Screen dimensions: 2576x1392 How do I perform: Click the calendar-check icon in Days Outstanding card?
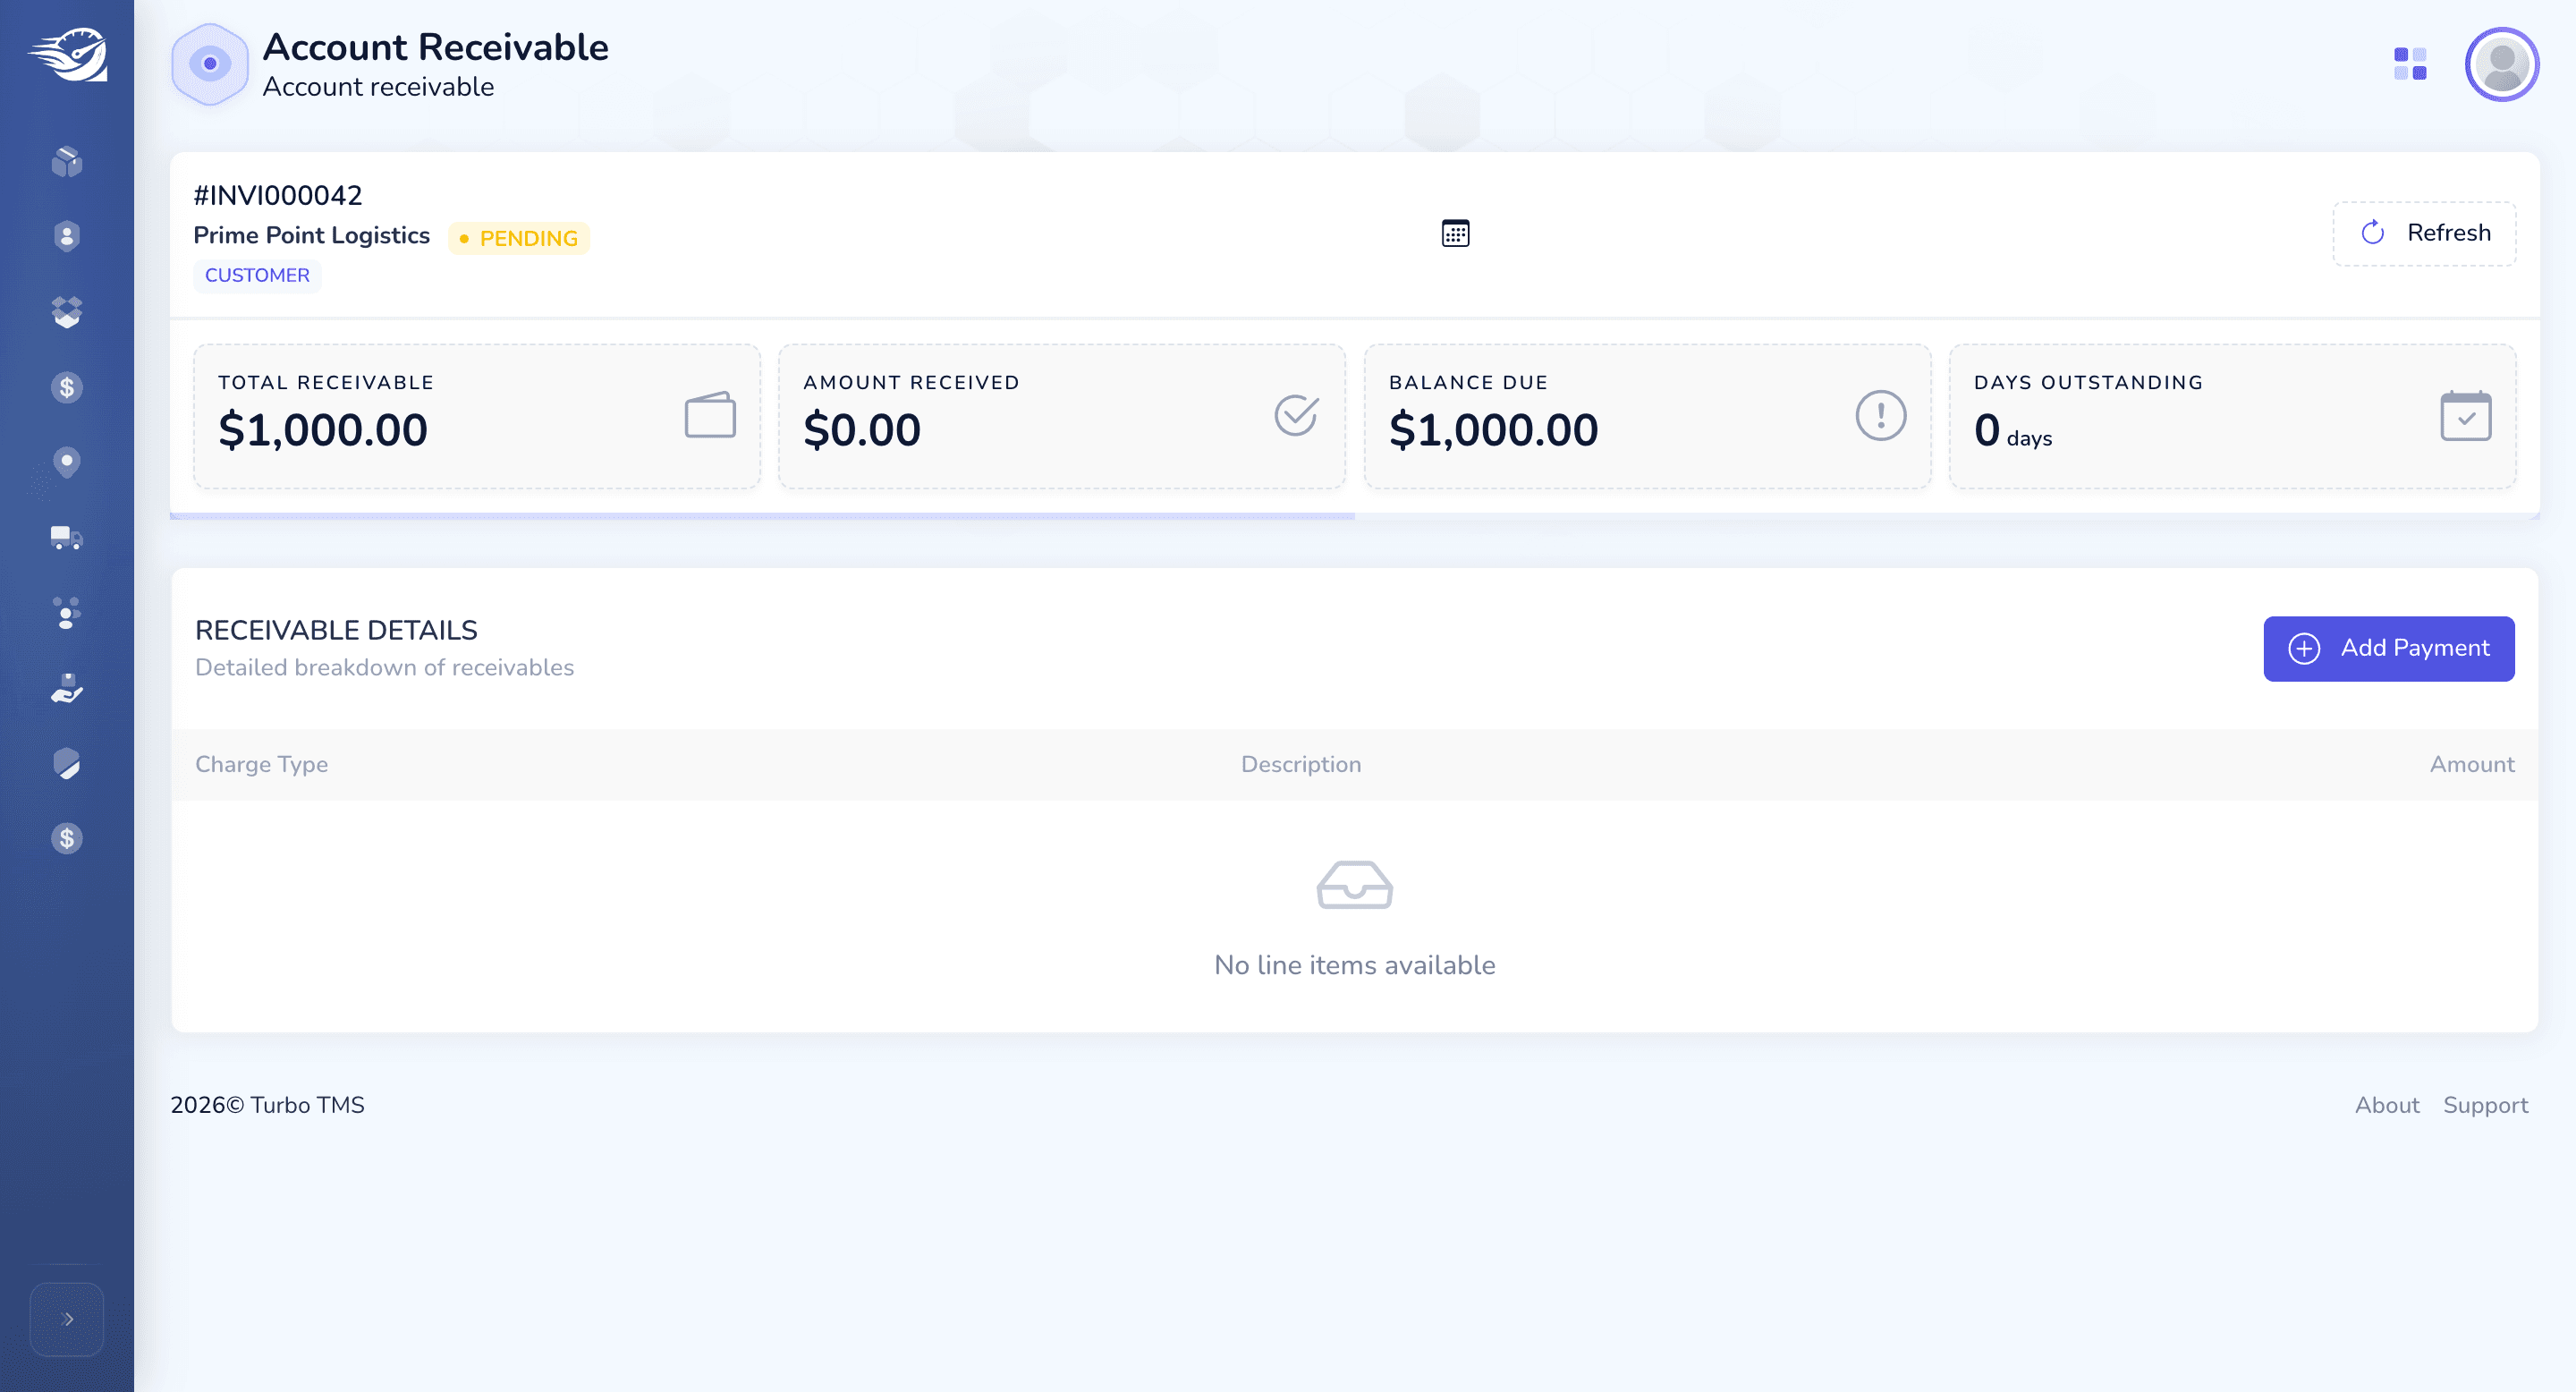point(2466,415)
